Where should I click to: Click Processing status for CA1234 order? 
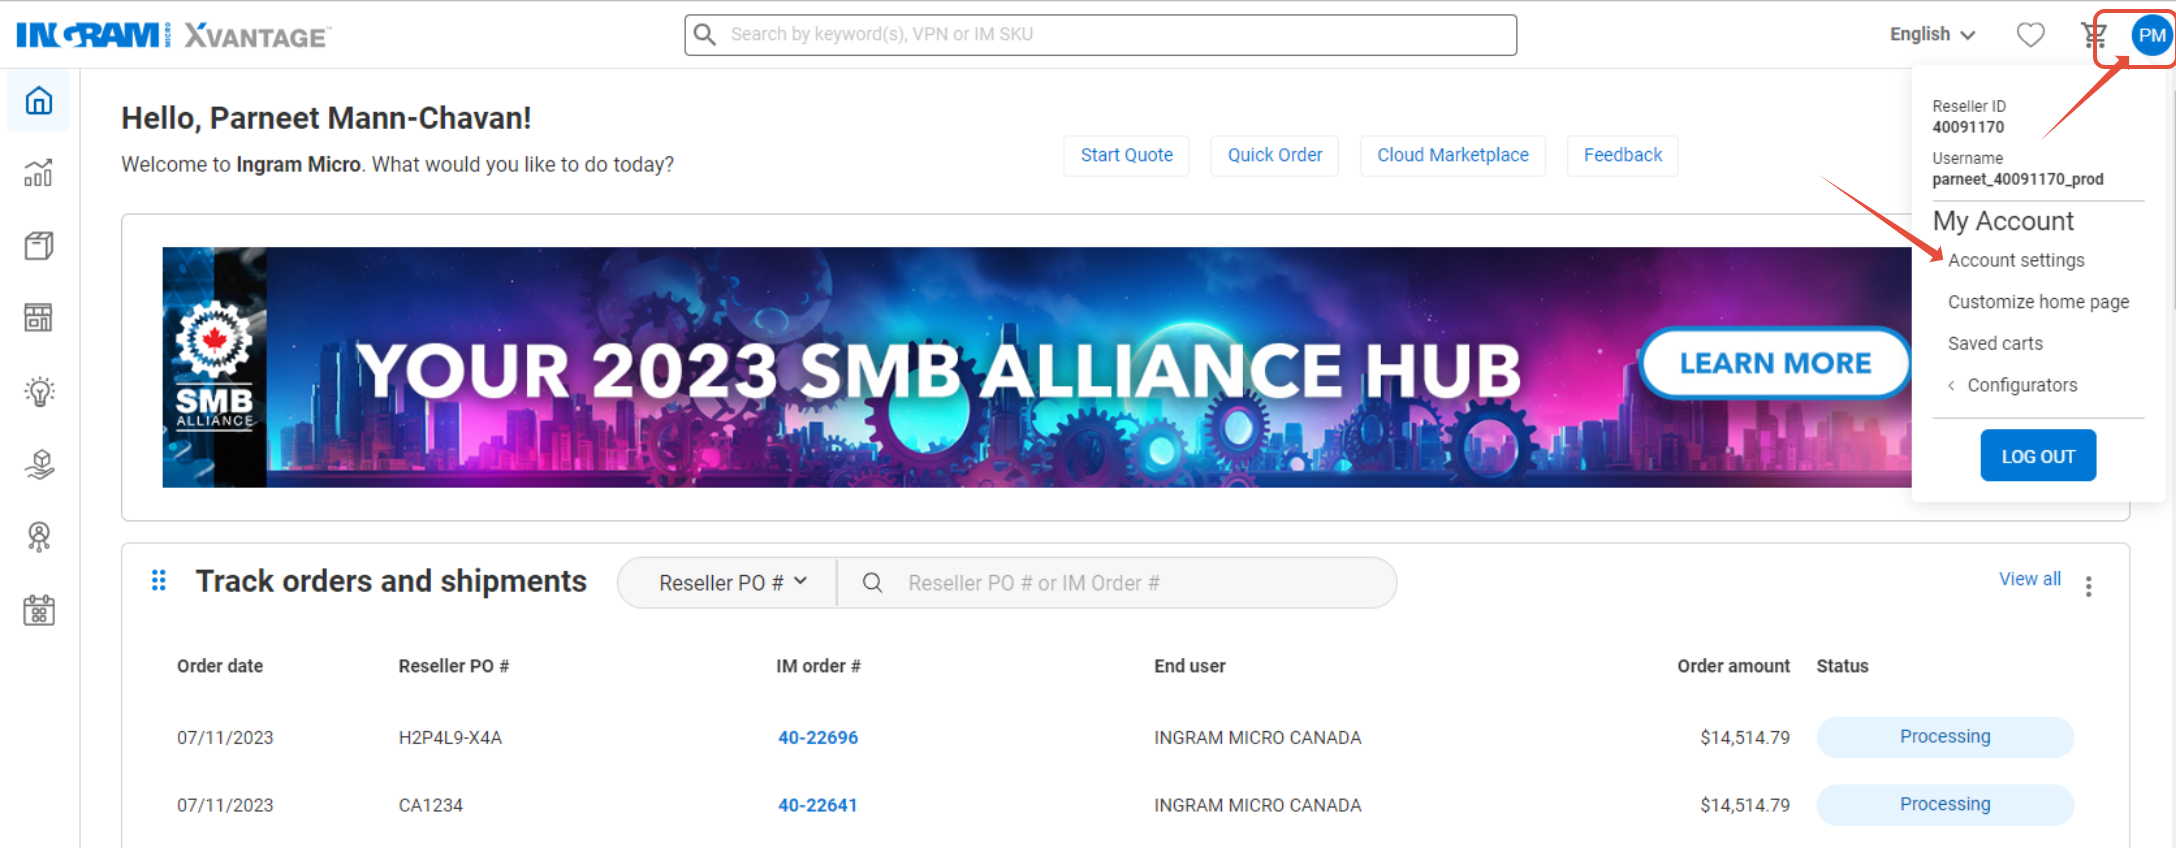click(x=1944, y=805)
